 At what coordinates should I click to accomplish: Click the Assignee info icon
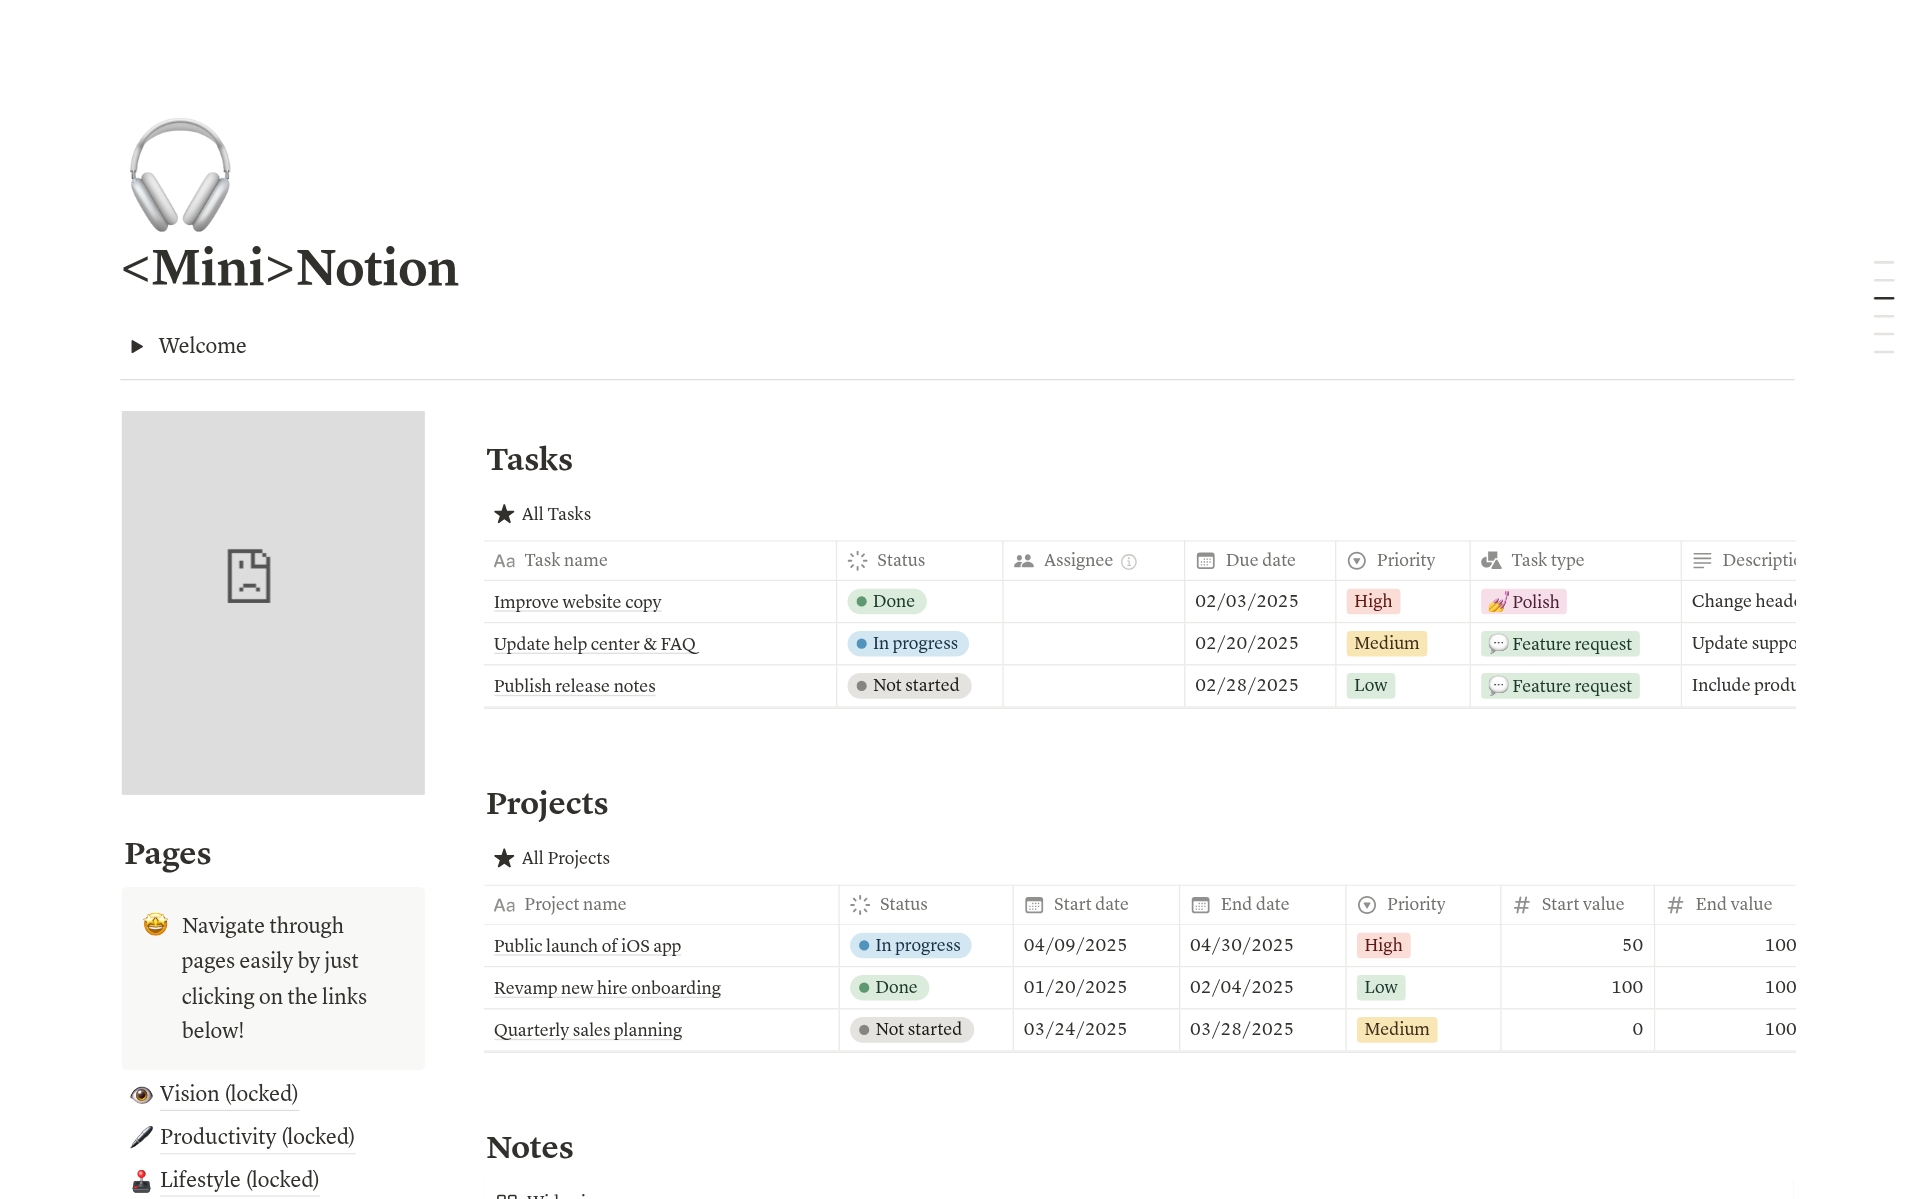pyautogui.click(x=1129, y=562)
